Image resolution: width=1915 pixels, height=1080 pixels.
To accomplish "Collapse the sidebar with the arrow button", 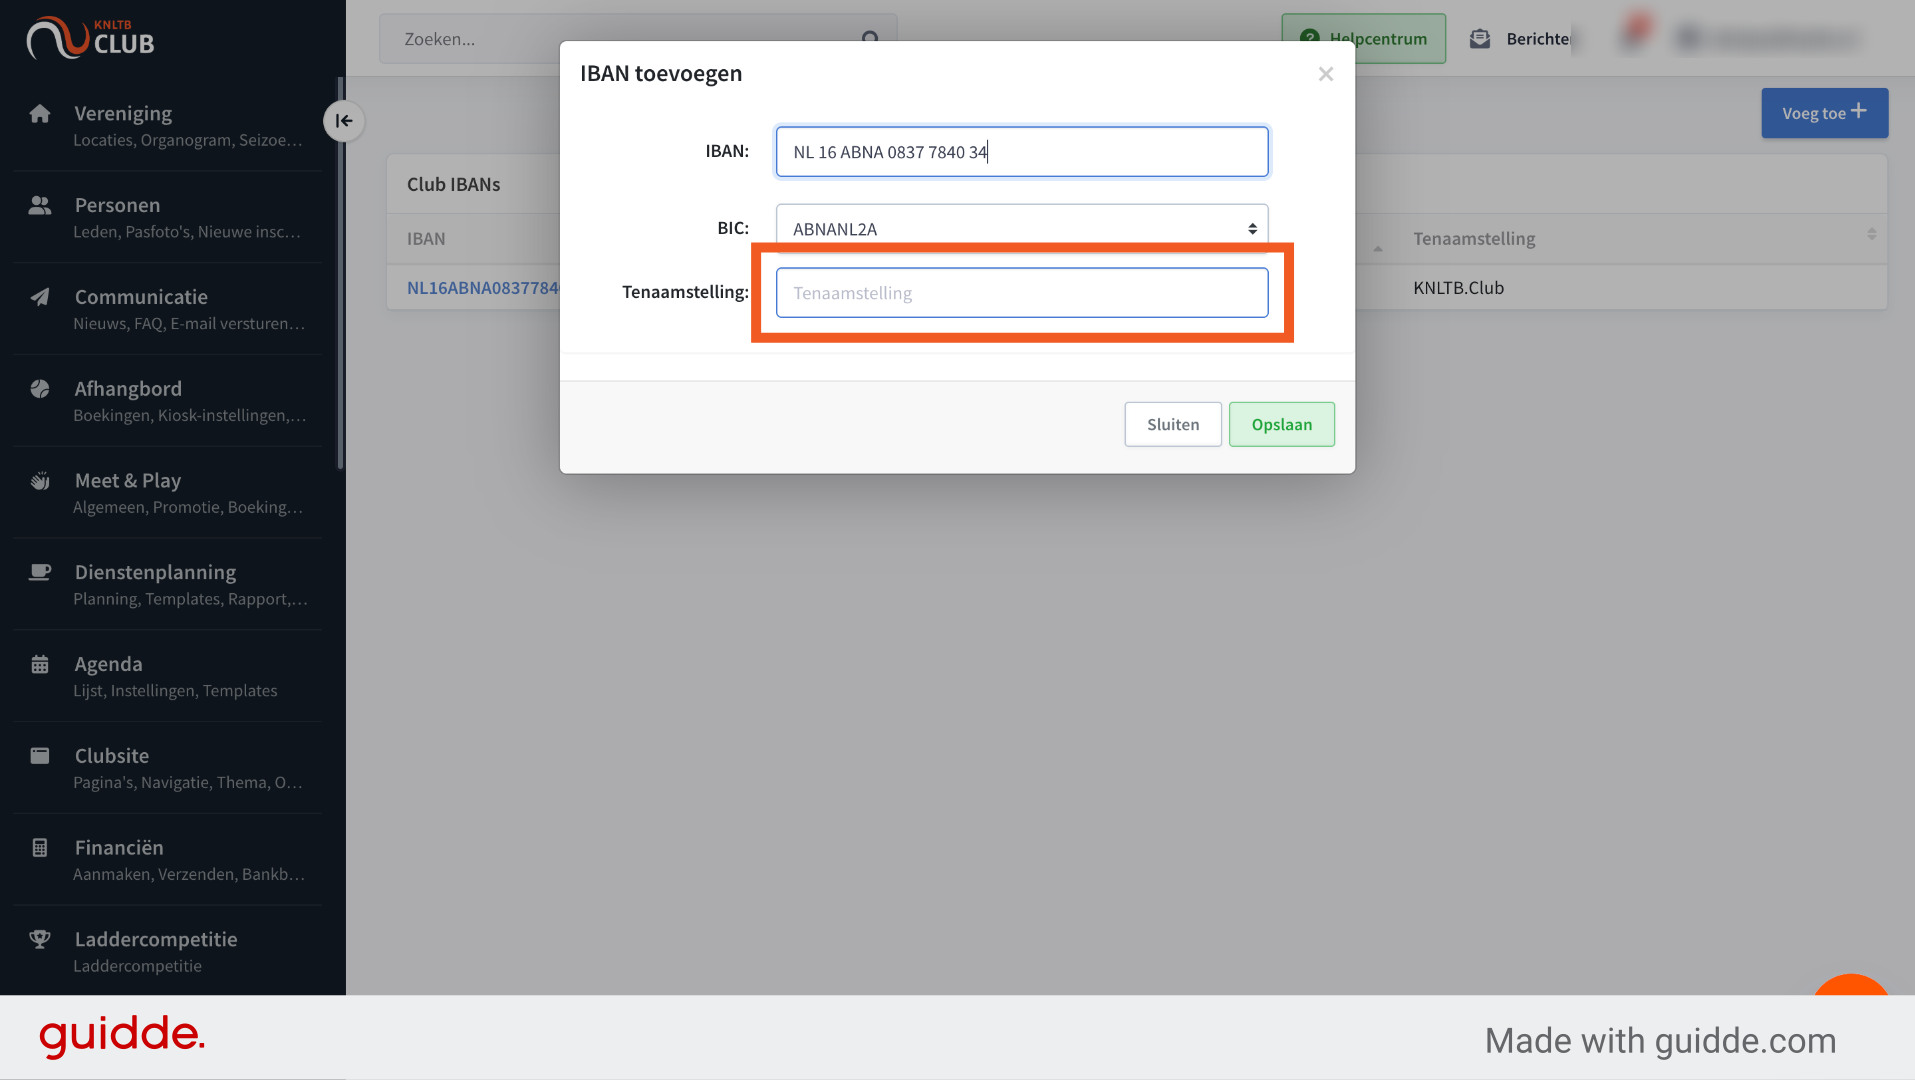I will click(344, 121).
